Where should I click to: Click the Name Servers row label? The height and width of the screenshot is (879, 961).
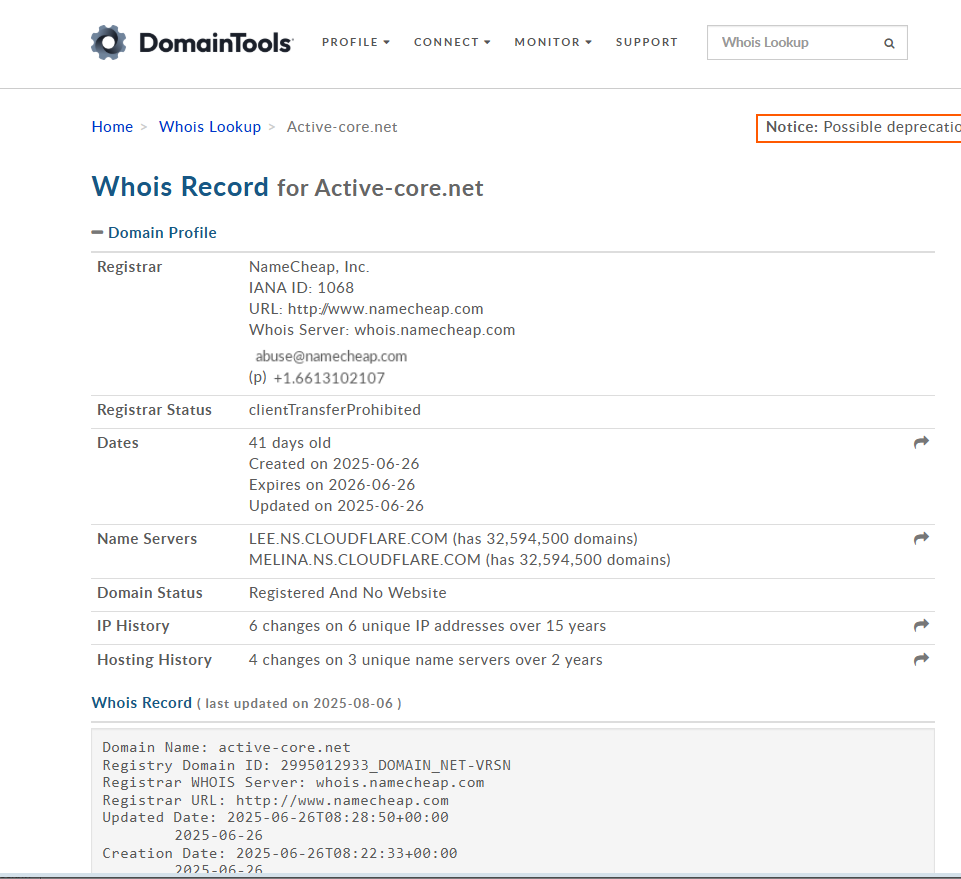pos(147,539)
